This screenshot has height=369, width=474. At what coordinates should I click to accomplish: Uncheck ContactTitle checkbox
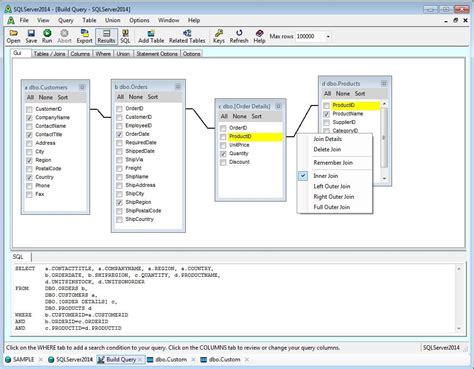coord(29,135)
